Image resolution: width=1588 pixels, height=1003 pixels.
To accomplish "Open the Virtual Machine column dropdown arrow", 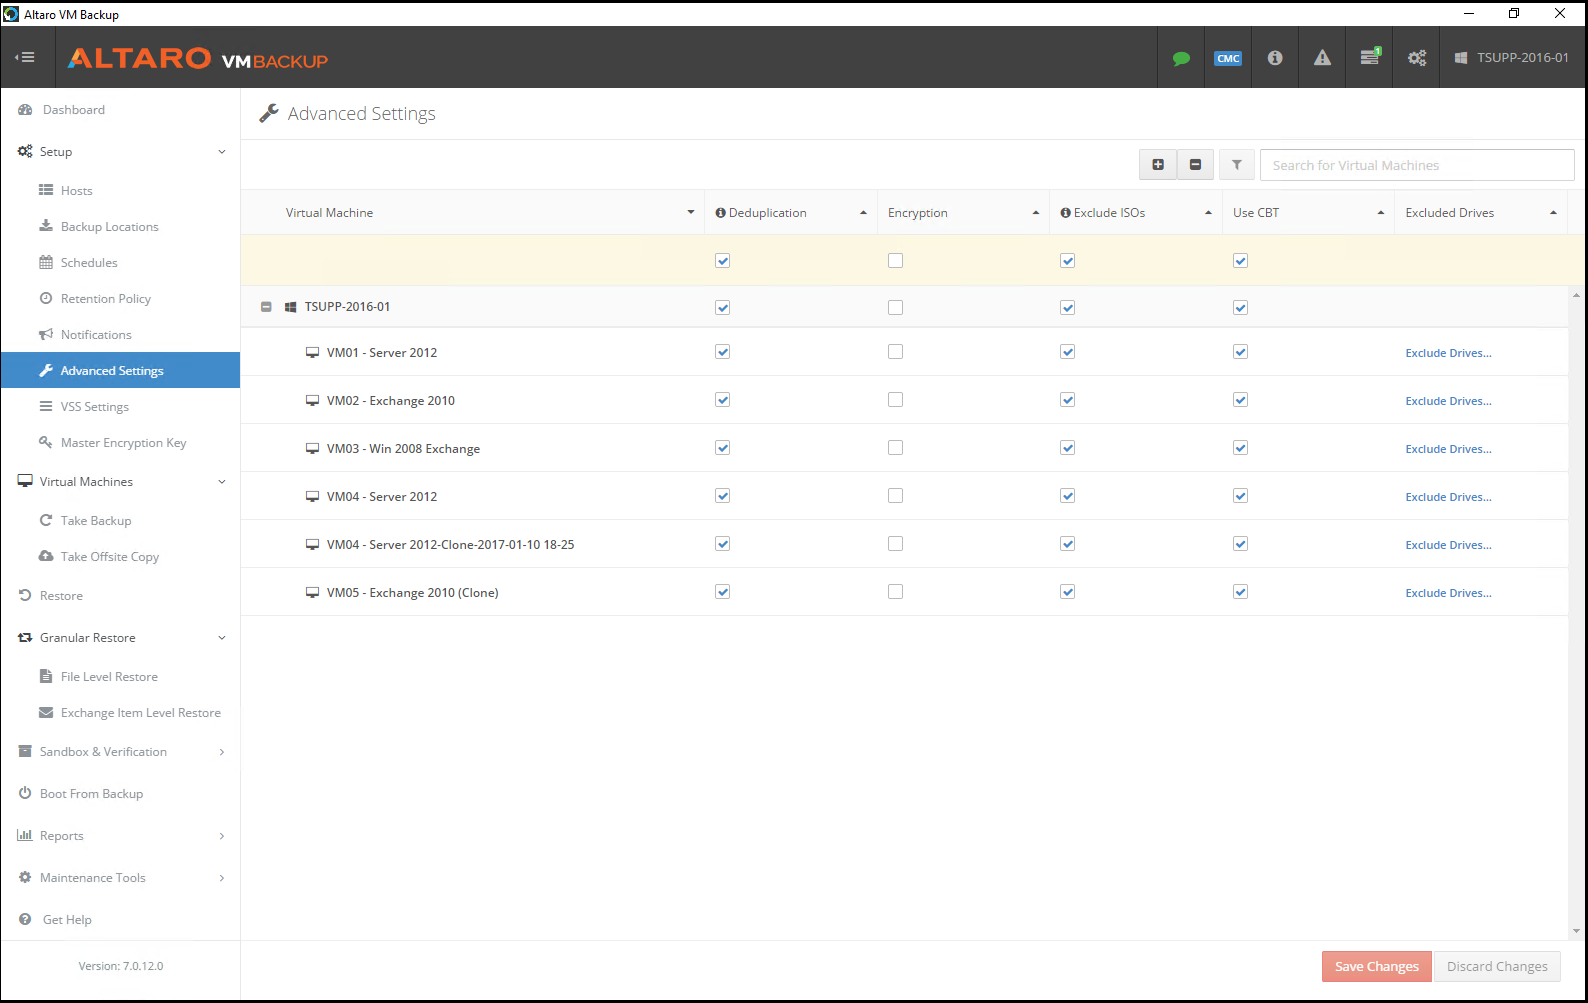I will click(691, 212).
